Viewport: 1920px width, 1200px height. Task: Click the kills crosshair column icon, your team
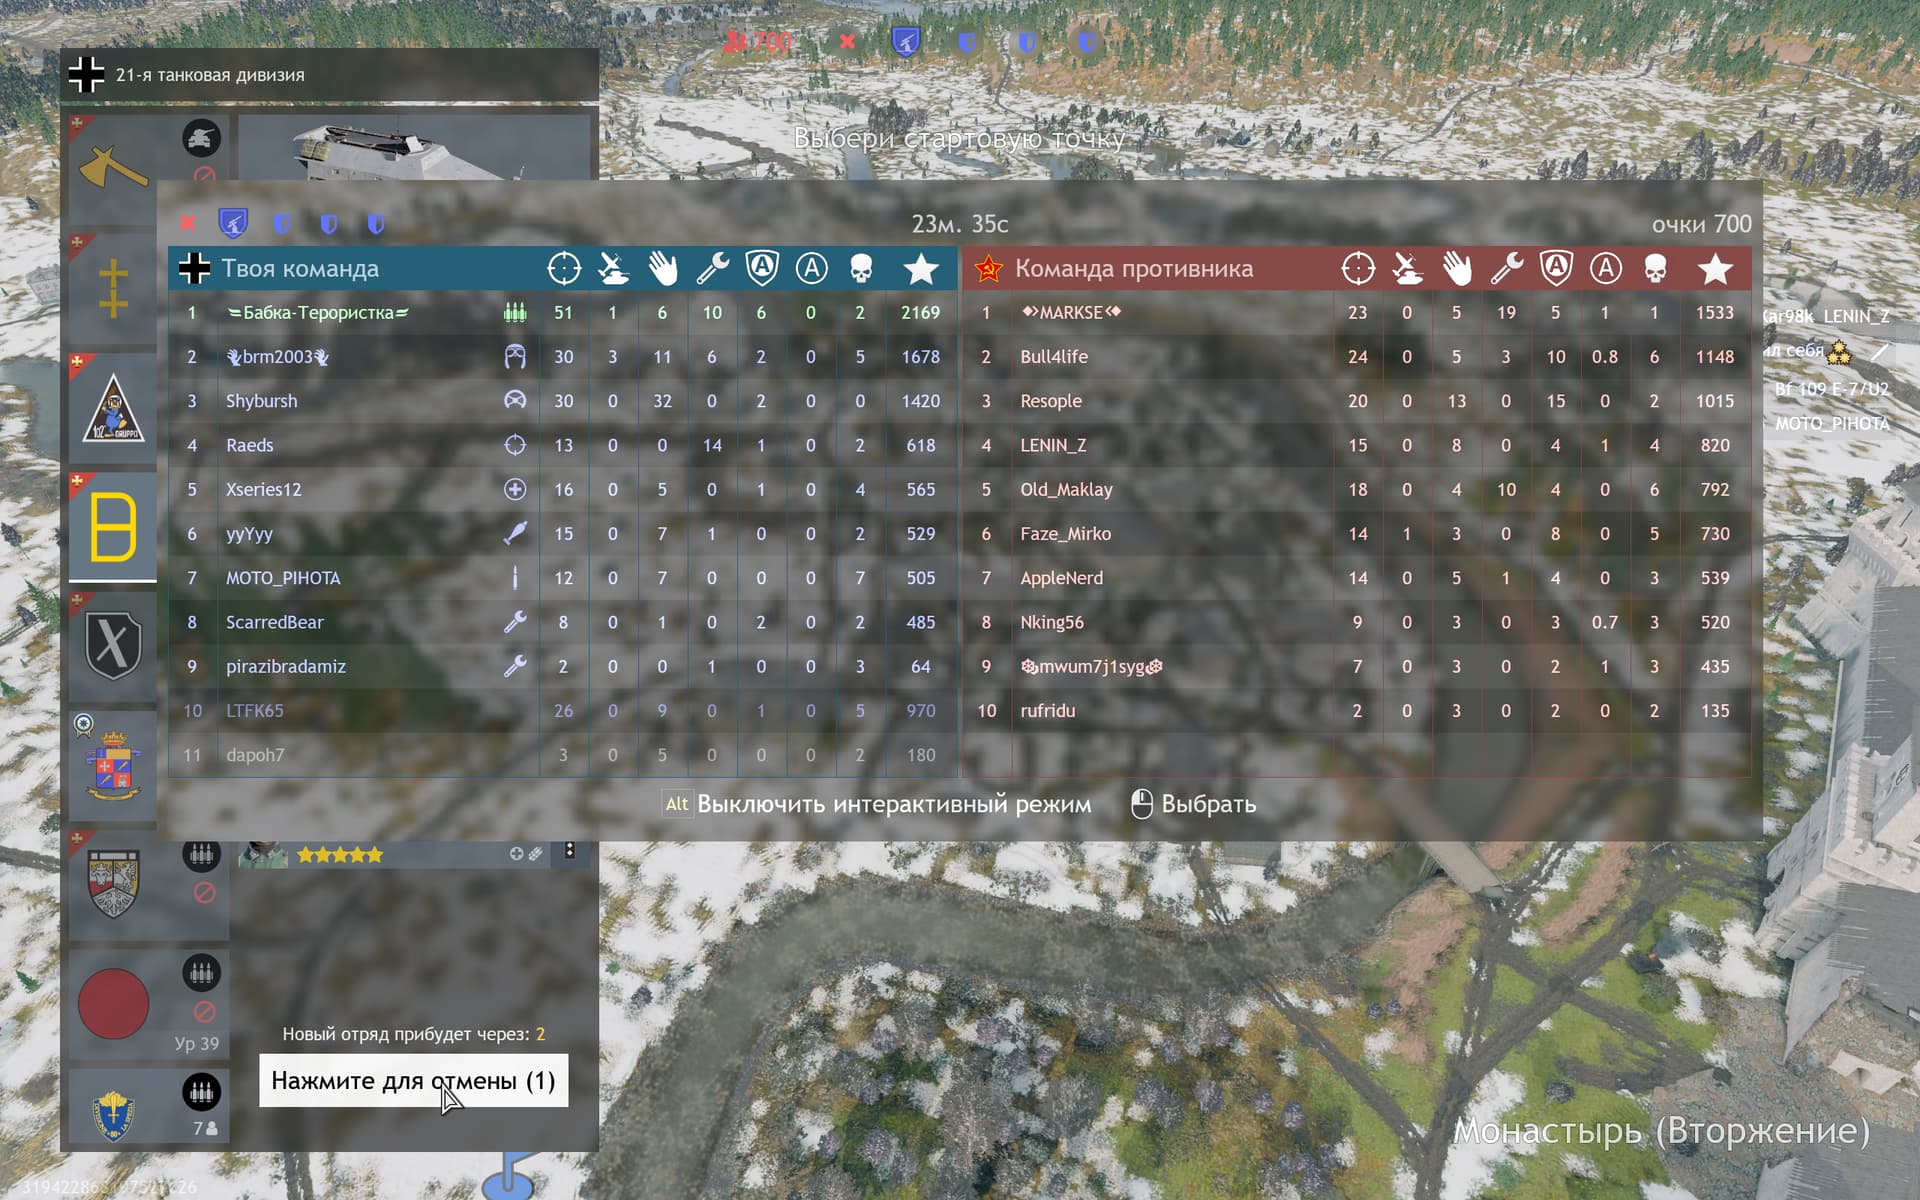pos(564,268)
